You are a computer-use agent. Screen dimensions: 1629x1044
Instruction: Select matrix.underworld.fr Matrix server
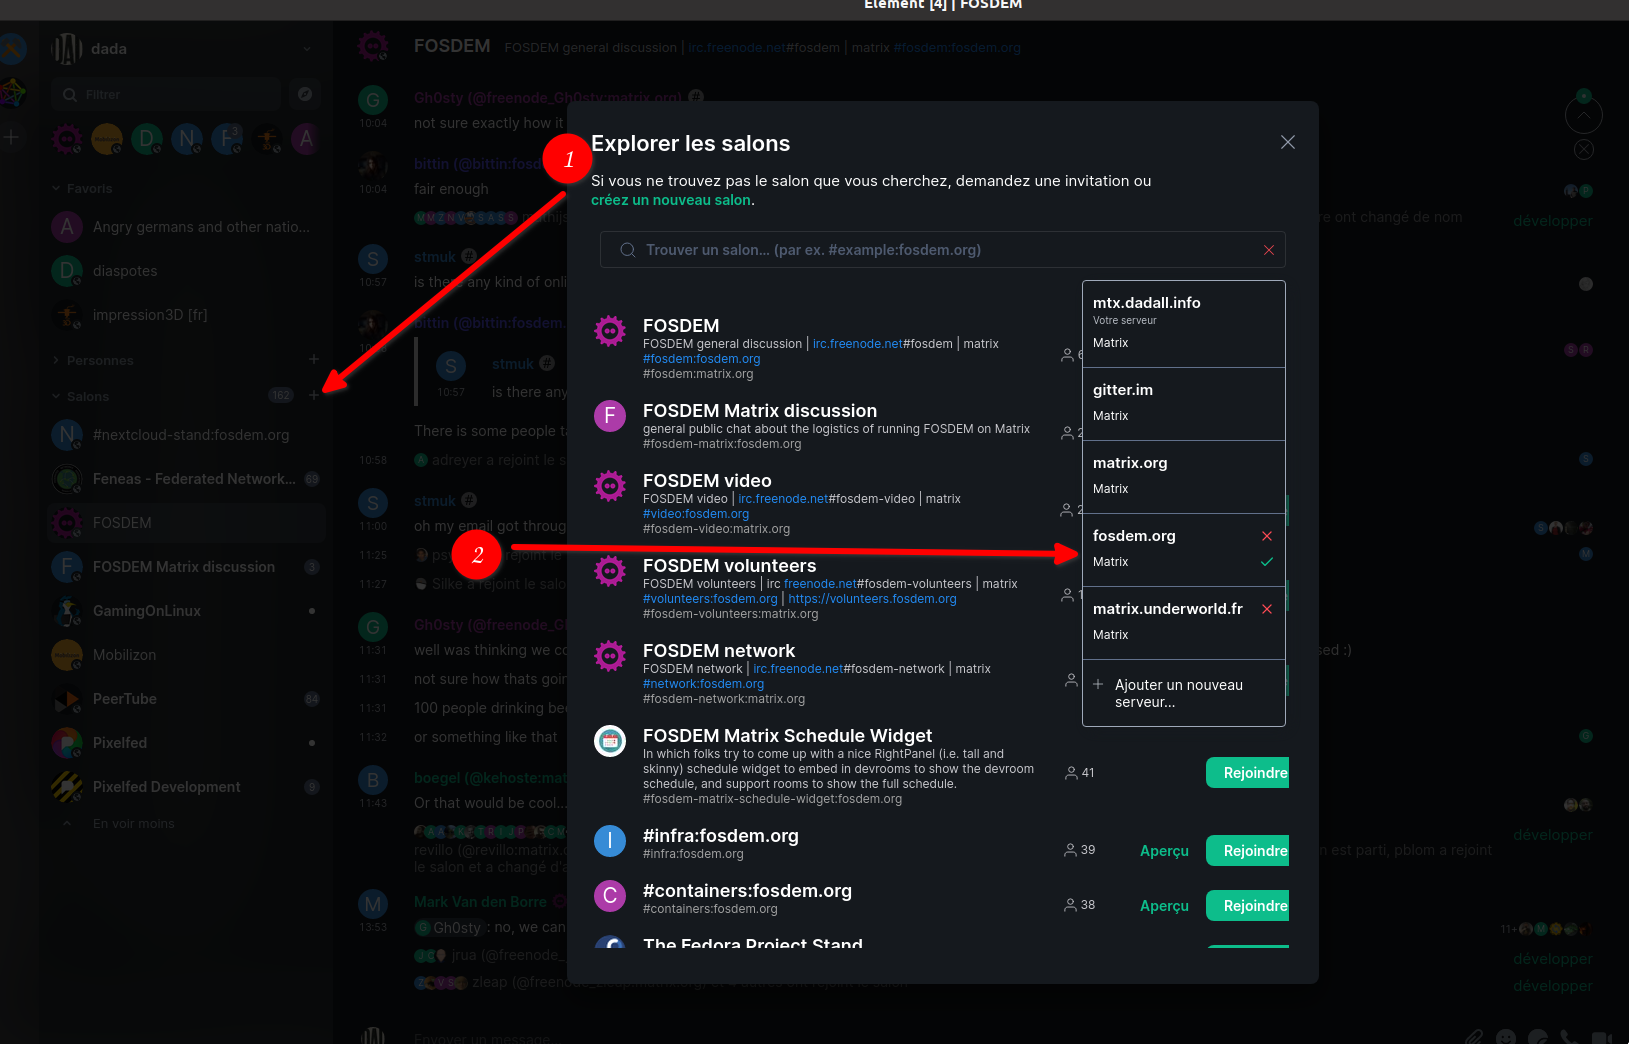pyautogui.click(x=1184, y=623)
